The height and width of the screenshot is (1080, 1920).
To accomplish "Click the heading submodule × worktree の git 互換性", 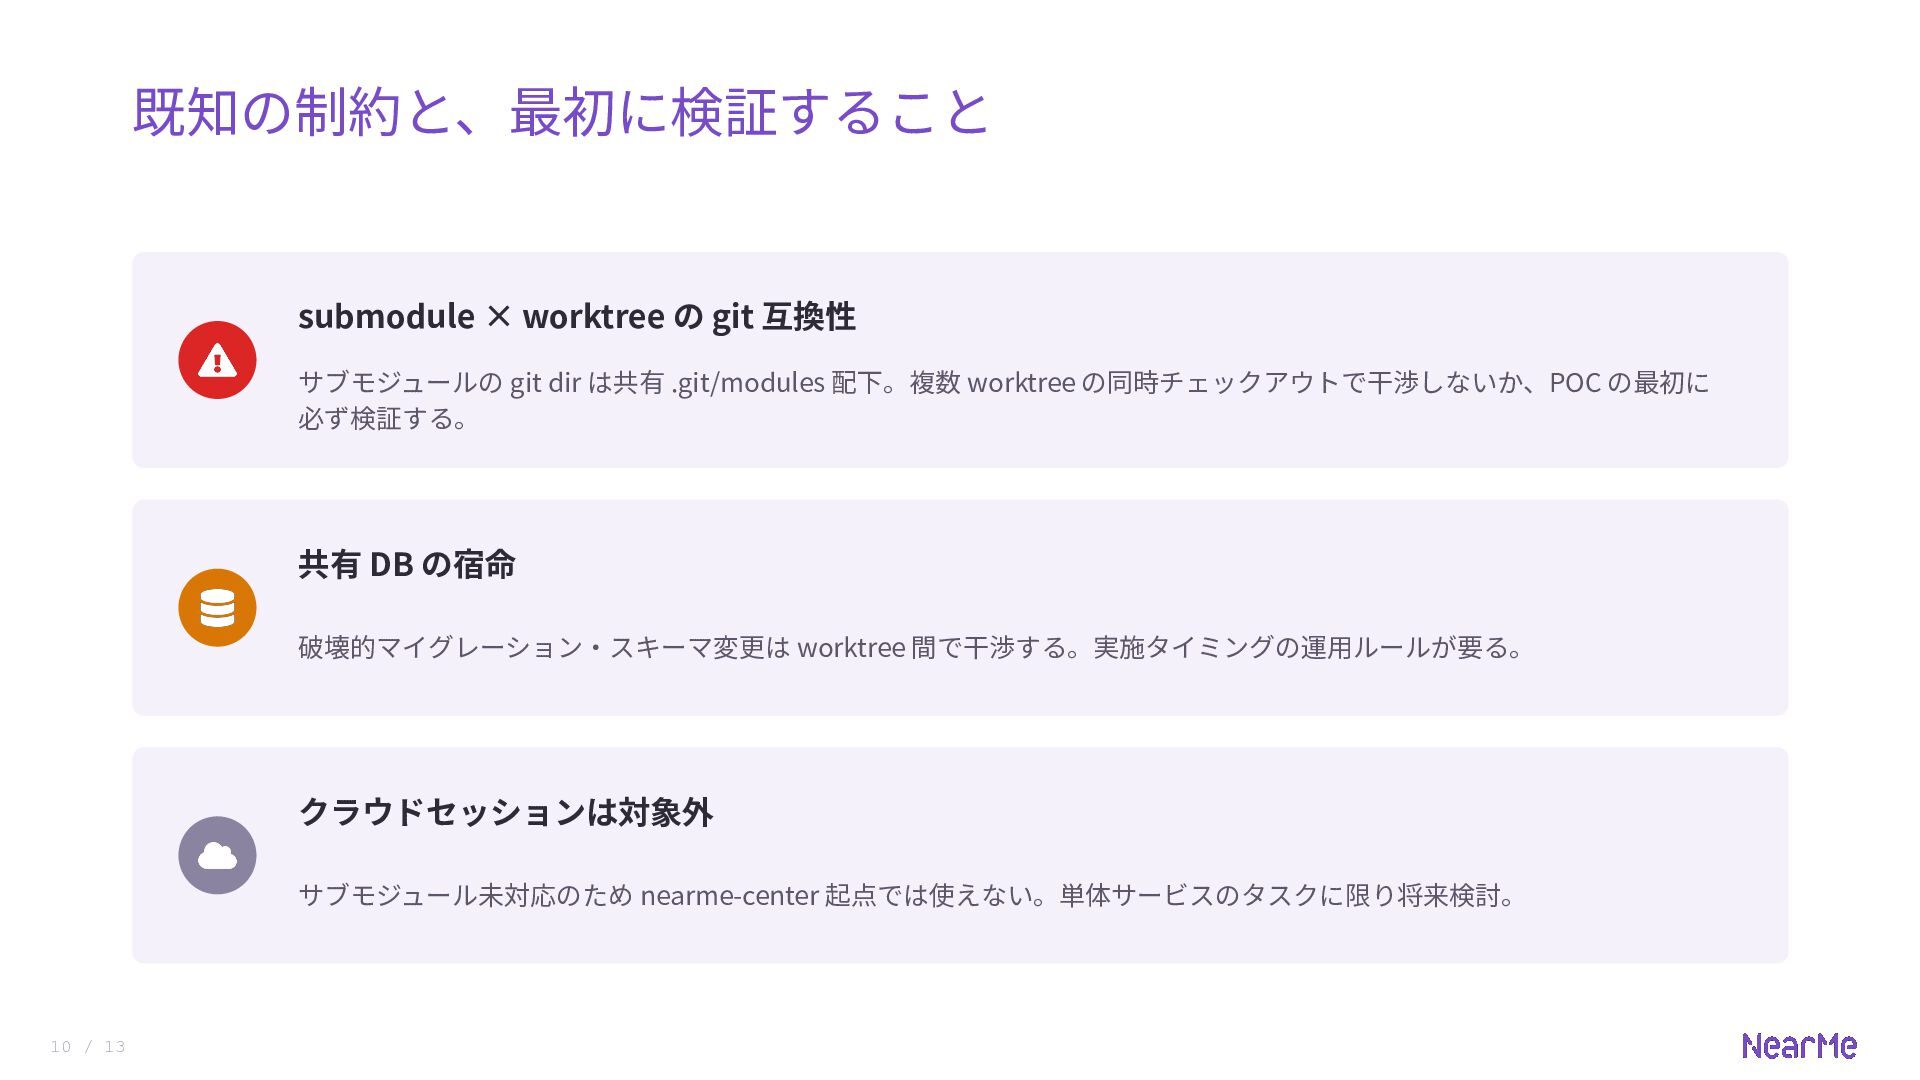I will click(x=577, y=316).
